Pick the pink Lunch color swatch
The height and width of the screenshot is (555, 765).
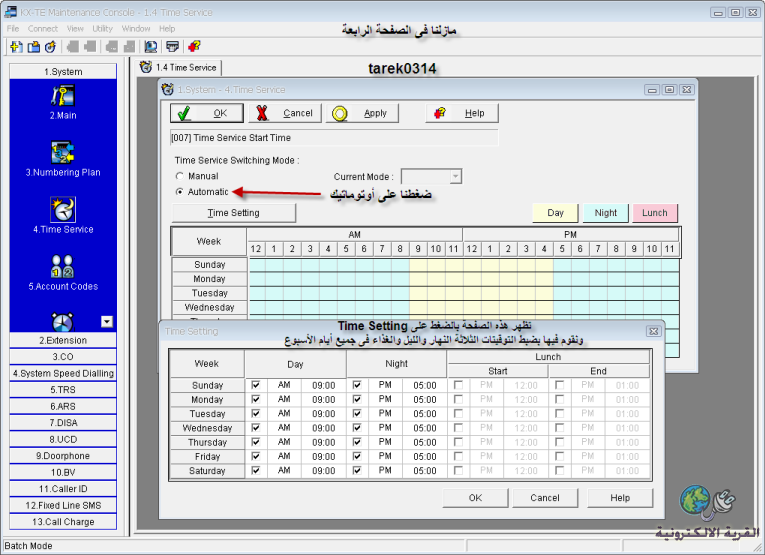point(655,213)
